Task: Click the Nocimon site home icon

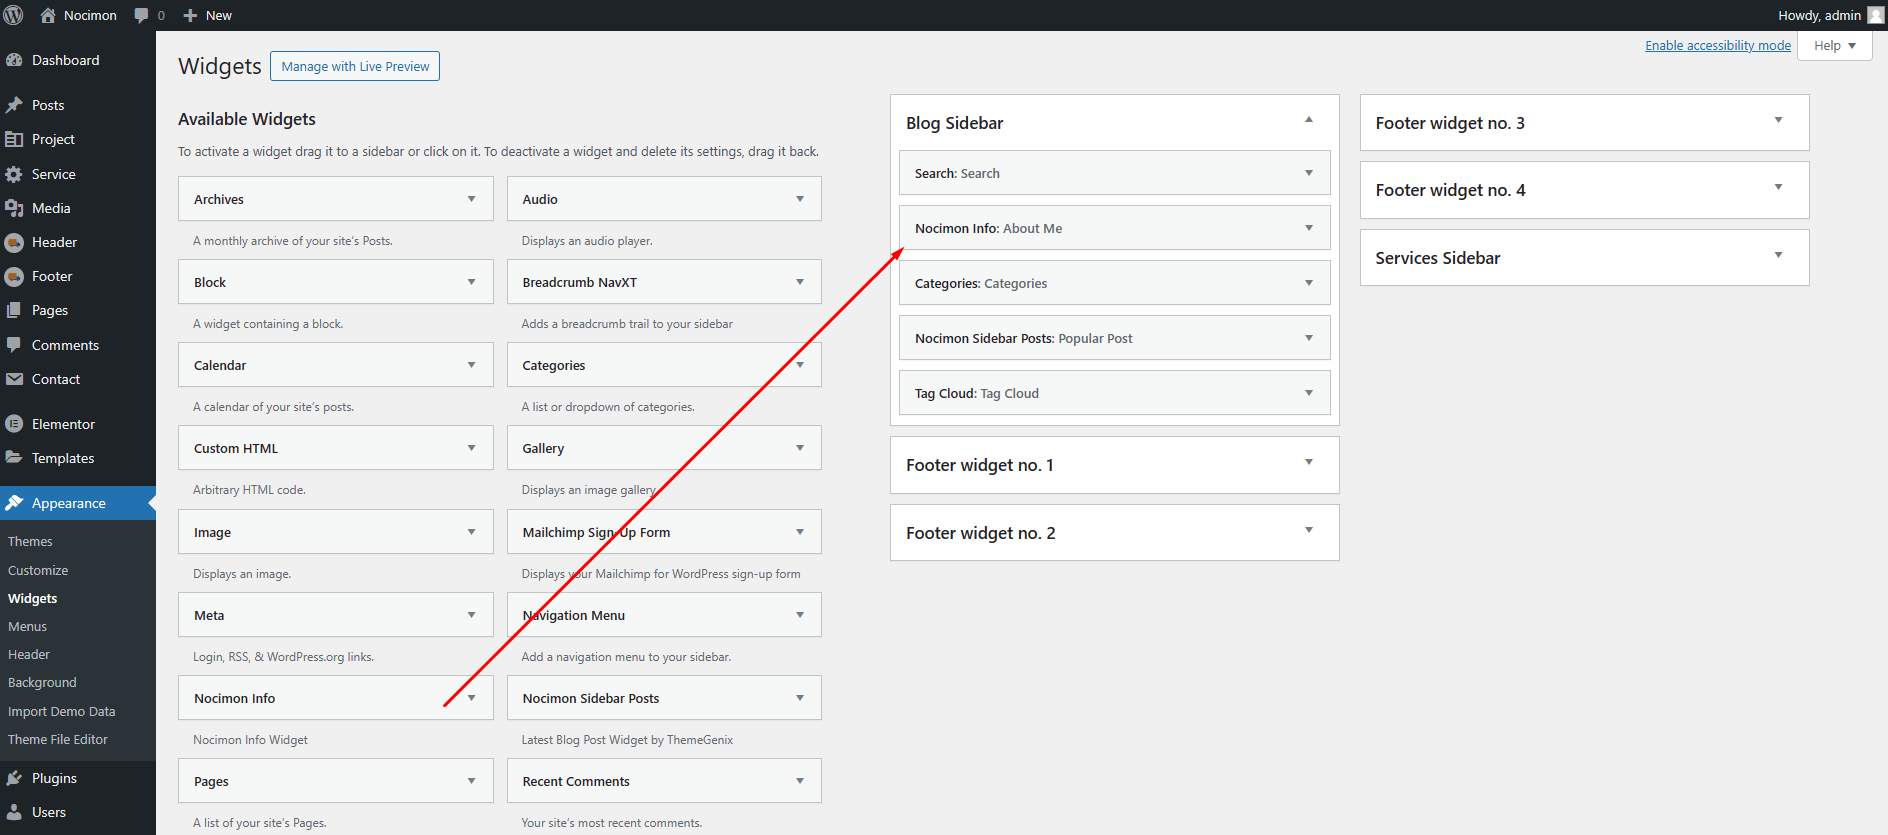Action: [47, 15]
